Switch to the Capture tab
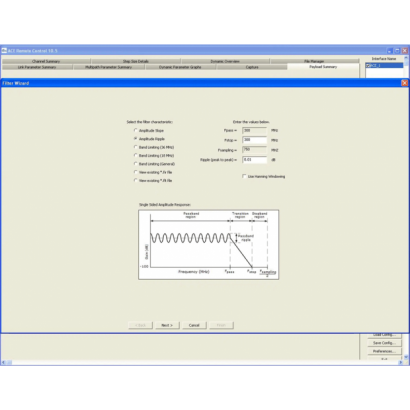The height and width of the screenshot is (410, 410). pos(252,67)
